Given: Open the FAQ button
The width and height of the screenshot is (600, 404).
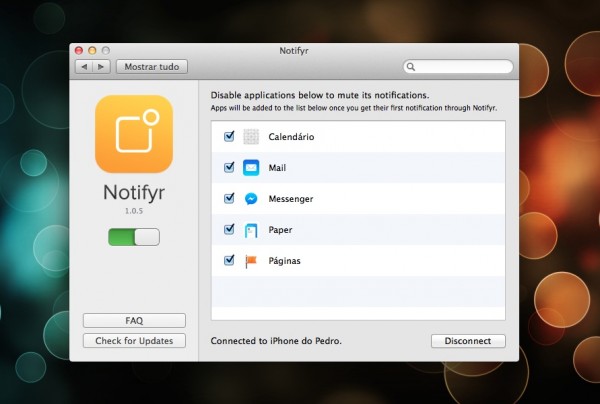Looking at the screenshot, I should tap(134, 321).
